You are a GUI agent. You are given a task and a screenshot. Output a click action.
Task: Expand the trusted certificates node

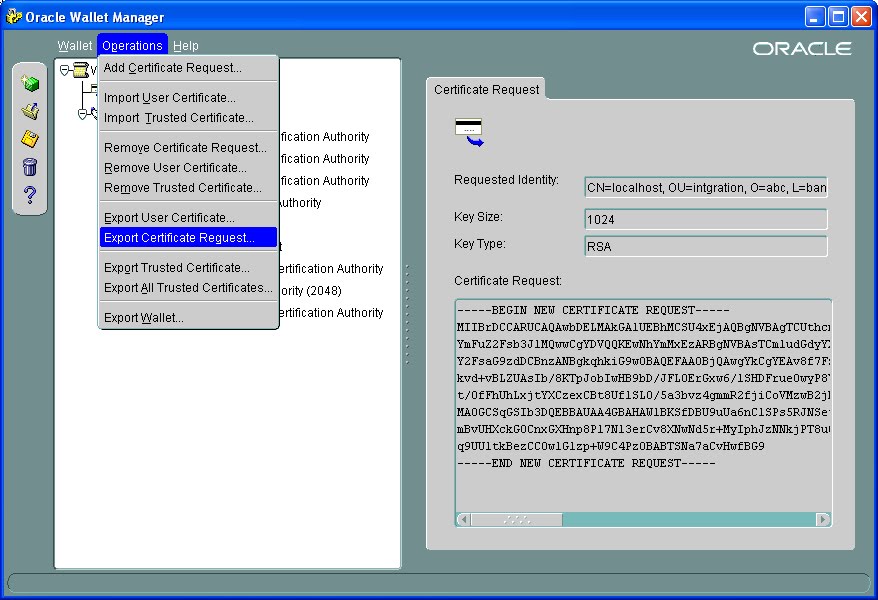click(84, 113)
